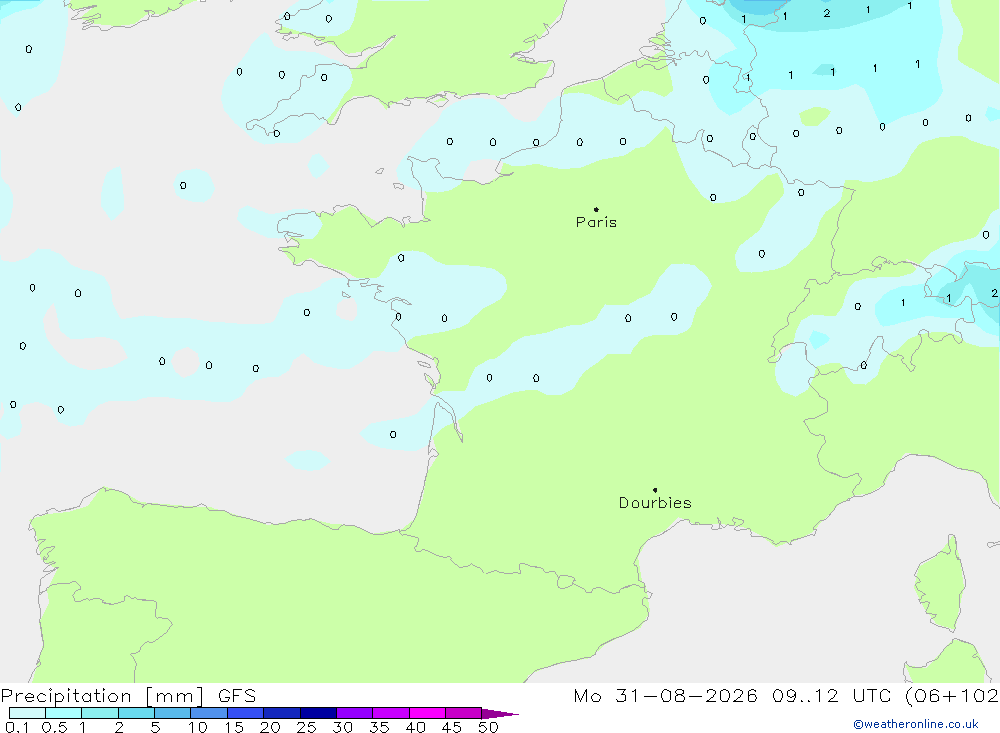This screenshot has height=733, width=1000.
Task: Click the '0.1' legend scale label
Action: [17, 727]
